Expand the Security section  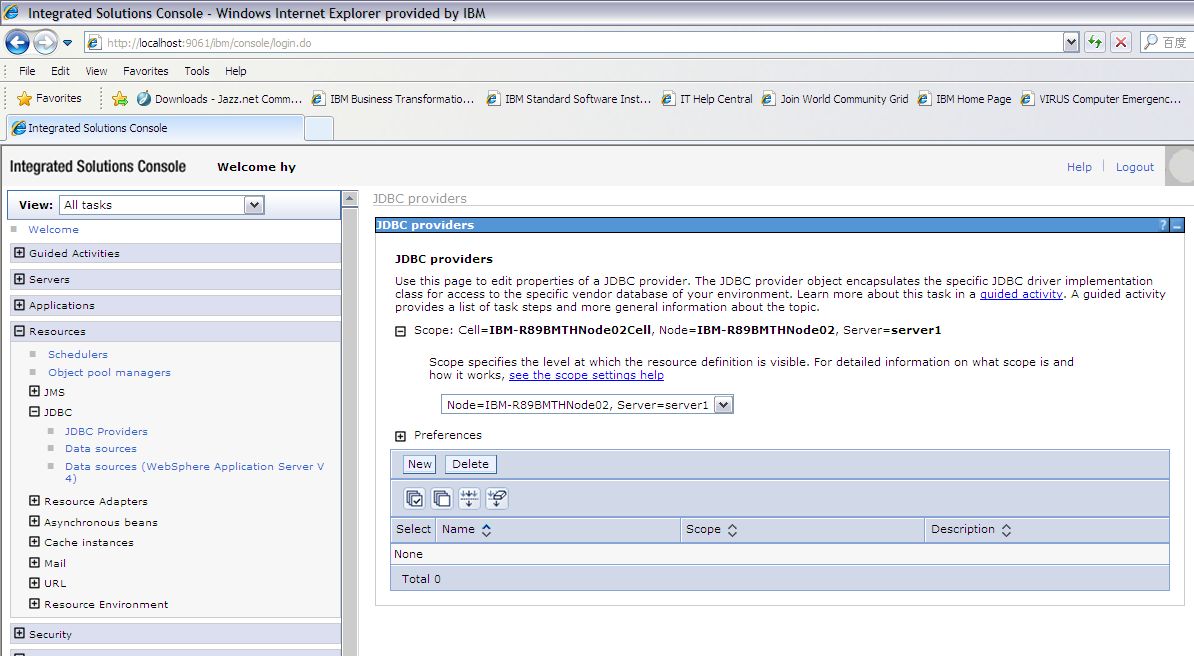(20, 632)
